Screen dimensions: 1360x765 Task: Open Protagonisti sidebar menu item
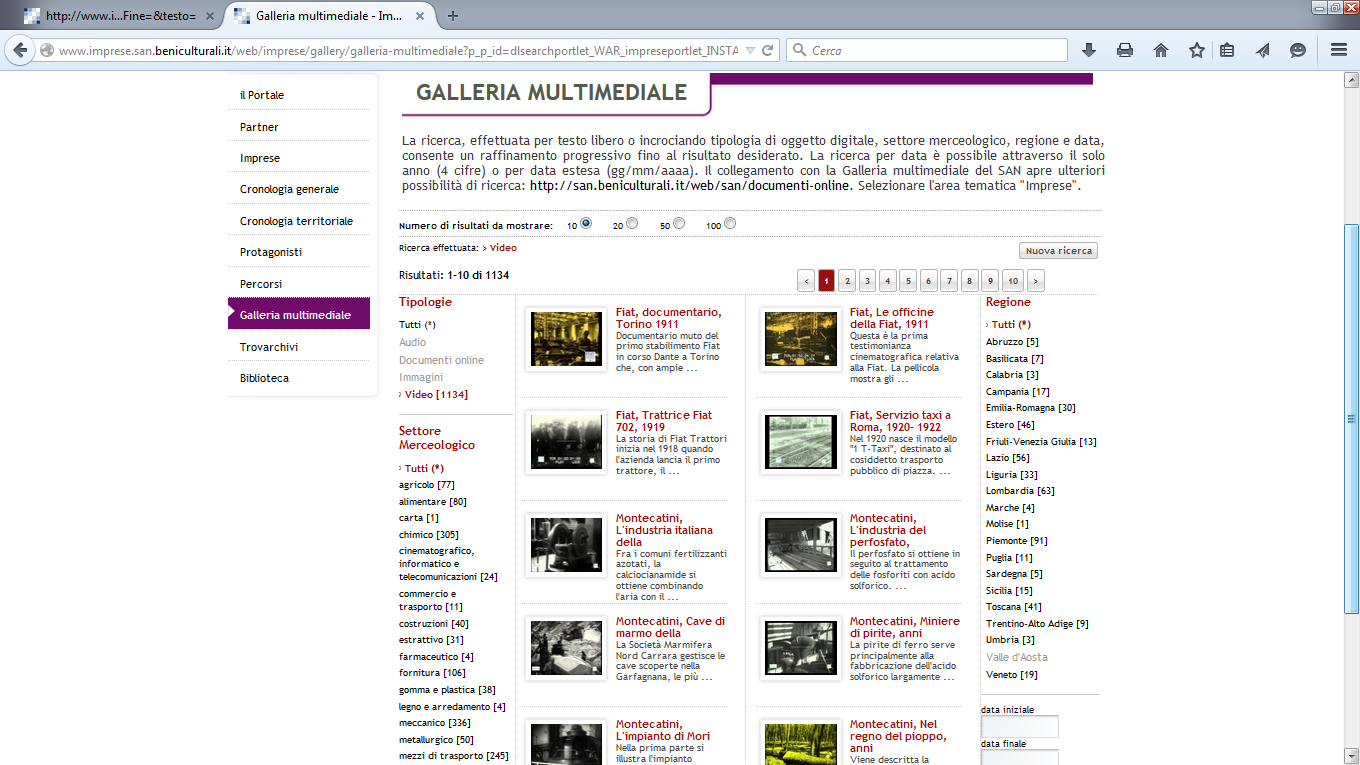pyautogui.click(x=271, y=252)
